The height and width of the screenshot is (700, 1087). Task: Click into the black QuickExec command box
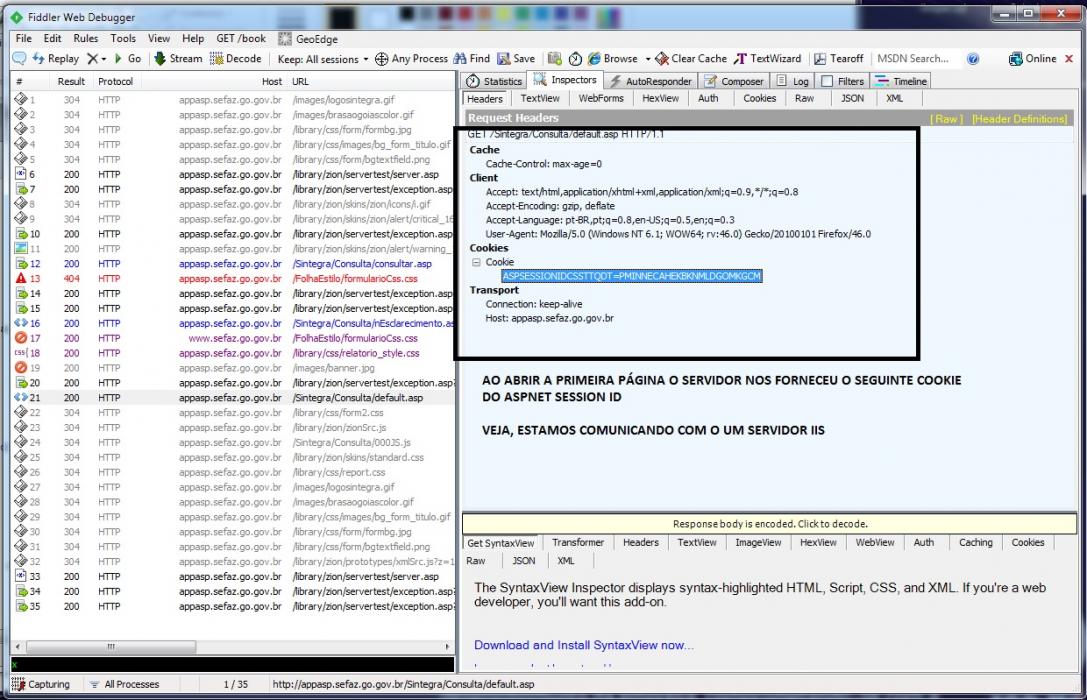233,665
